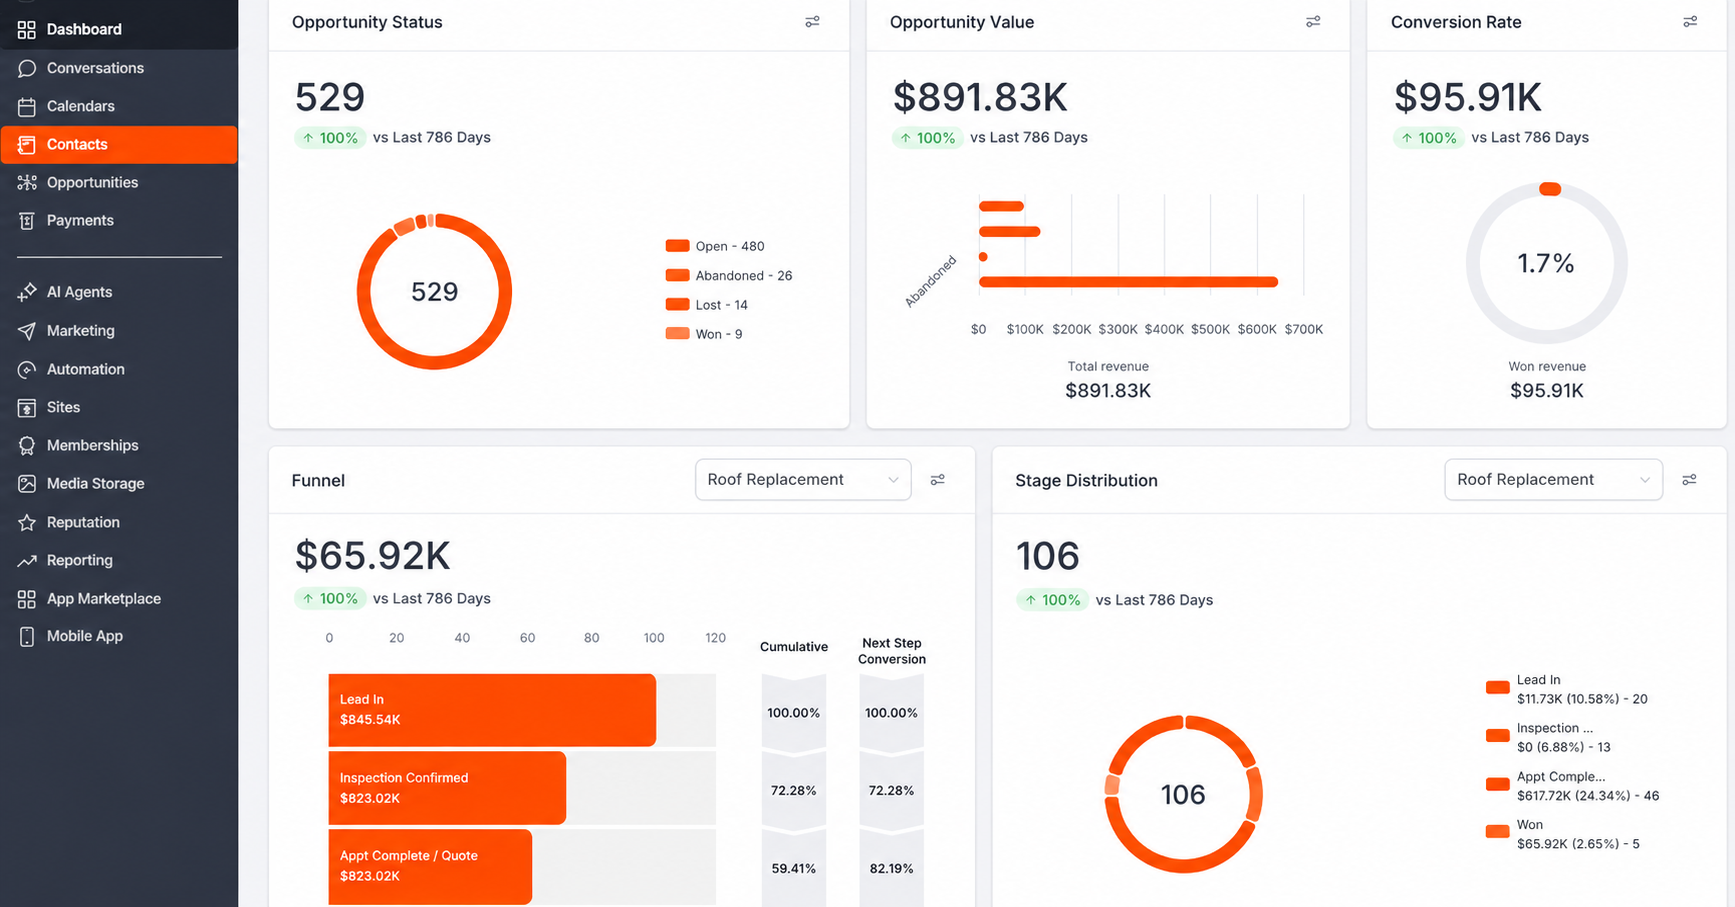Open Stage Distribution filter settings icon
Viewport: 1735px width, 907px height.
1689,480
